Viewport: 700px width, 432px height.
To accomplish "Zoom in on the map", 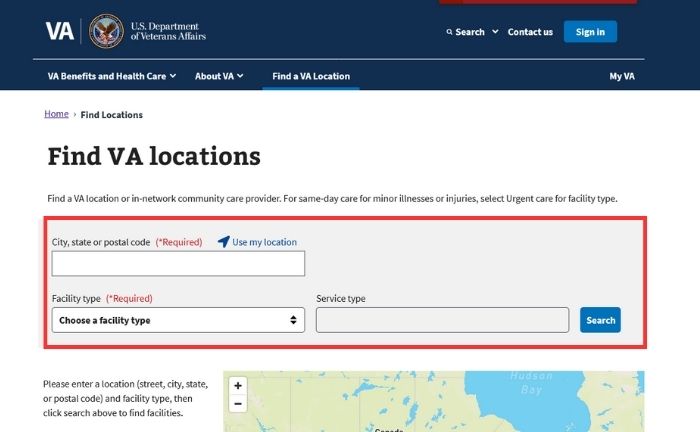I will pyautogui.click(x=238, y=386).
